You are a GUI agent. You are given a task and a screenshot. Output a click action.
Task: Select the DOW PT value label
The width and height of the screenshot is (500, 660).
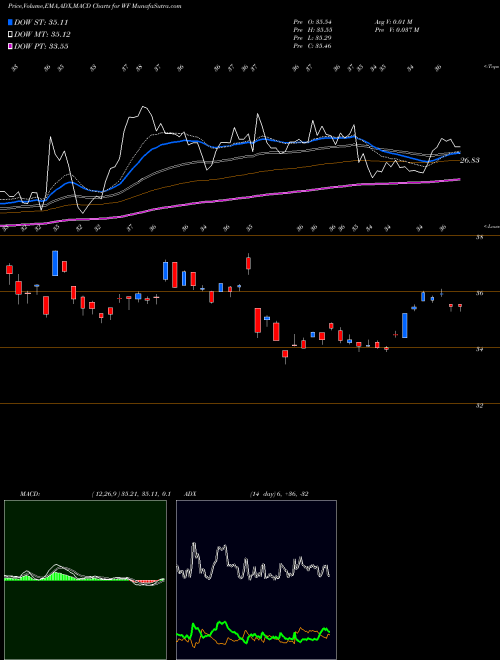[x=41, y=47]
